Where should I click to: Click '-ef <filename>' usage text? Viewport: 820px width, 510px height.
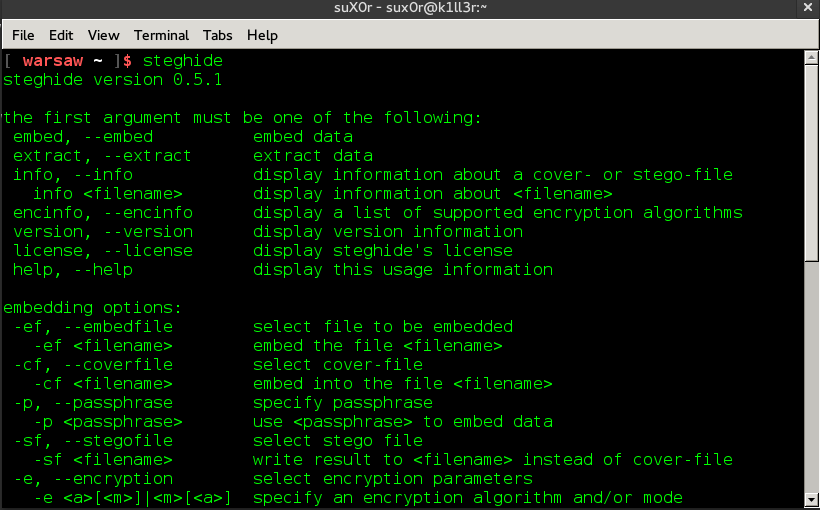(103, 346)
